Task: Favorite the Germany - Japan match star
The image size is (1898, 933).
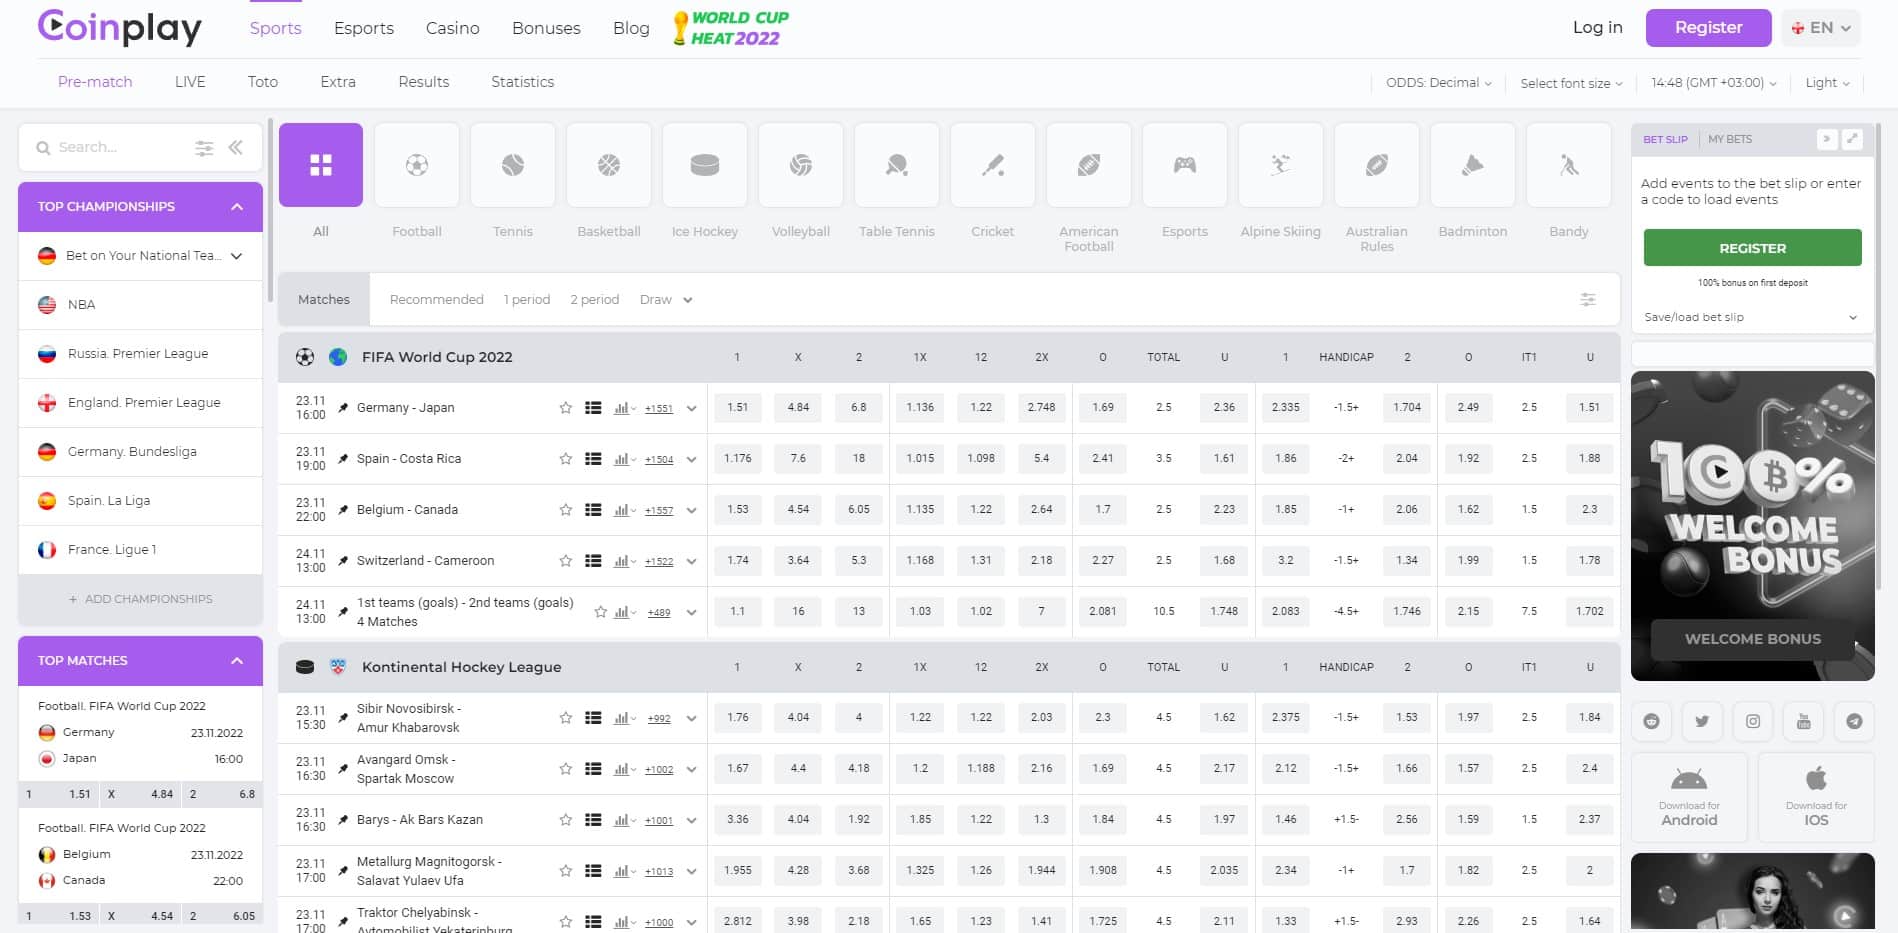Action: [x=566, y=408]
